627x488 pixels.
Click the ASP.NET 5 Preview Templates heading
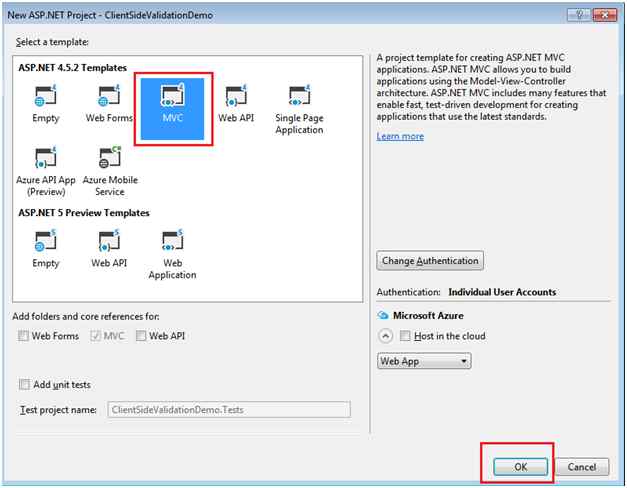coord(84,213)
